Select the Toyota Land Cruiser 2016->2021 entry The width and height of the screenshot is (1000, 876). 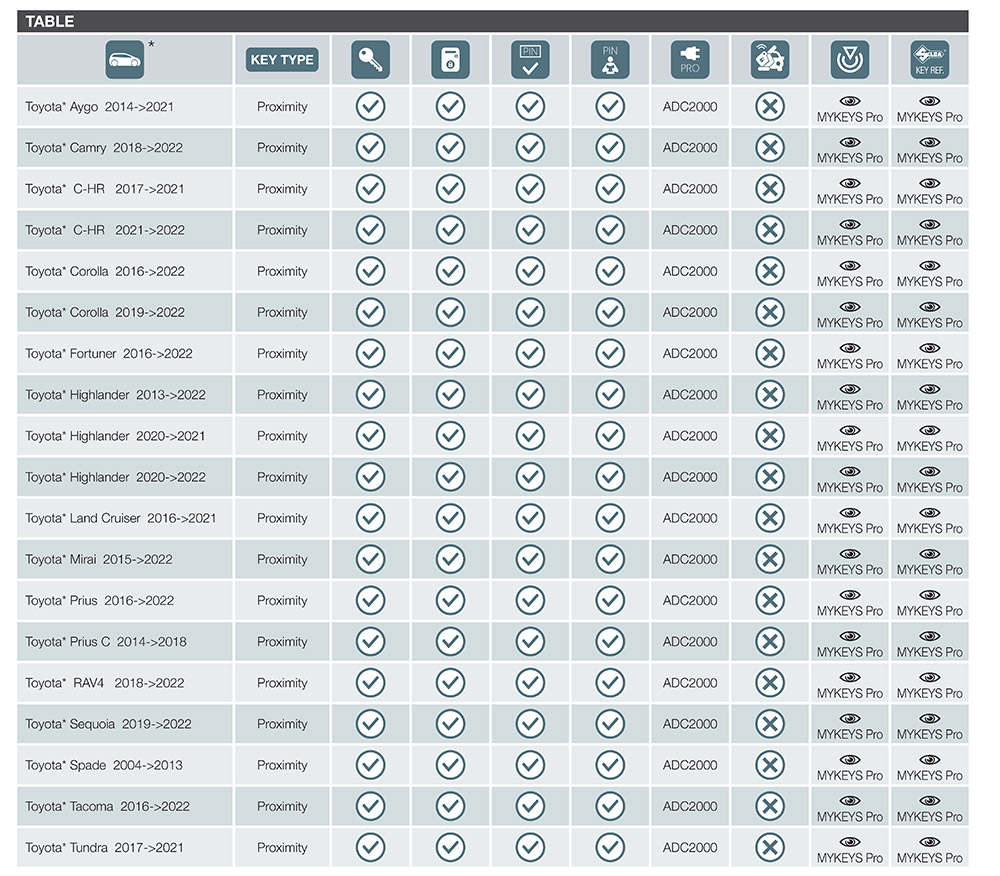coord(121,518)
